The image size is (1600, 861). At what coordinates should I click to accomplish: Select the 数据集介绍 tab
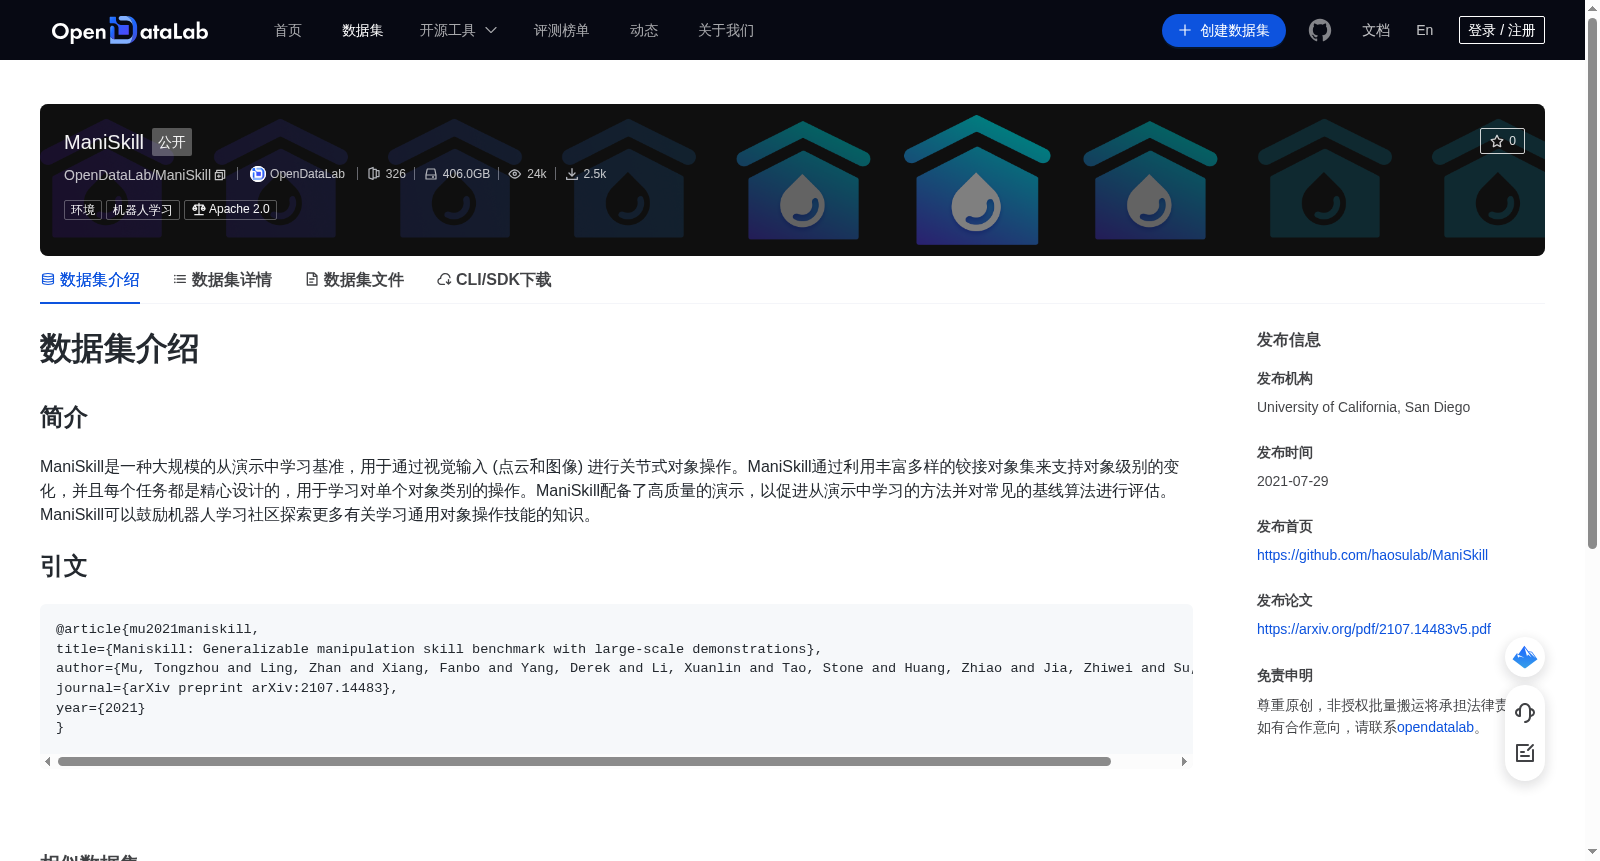click(x=90, y=280)
